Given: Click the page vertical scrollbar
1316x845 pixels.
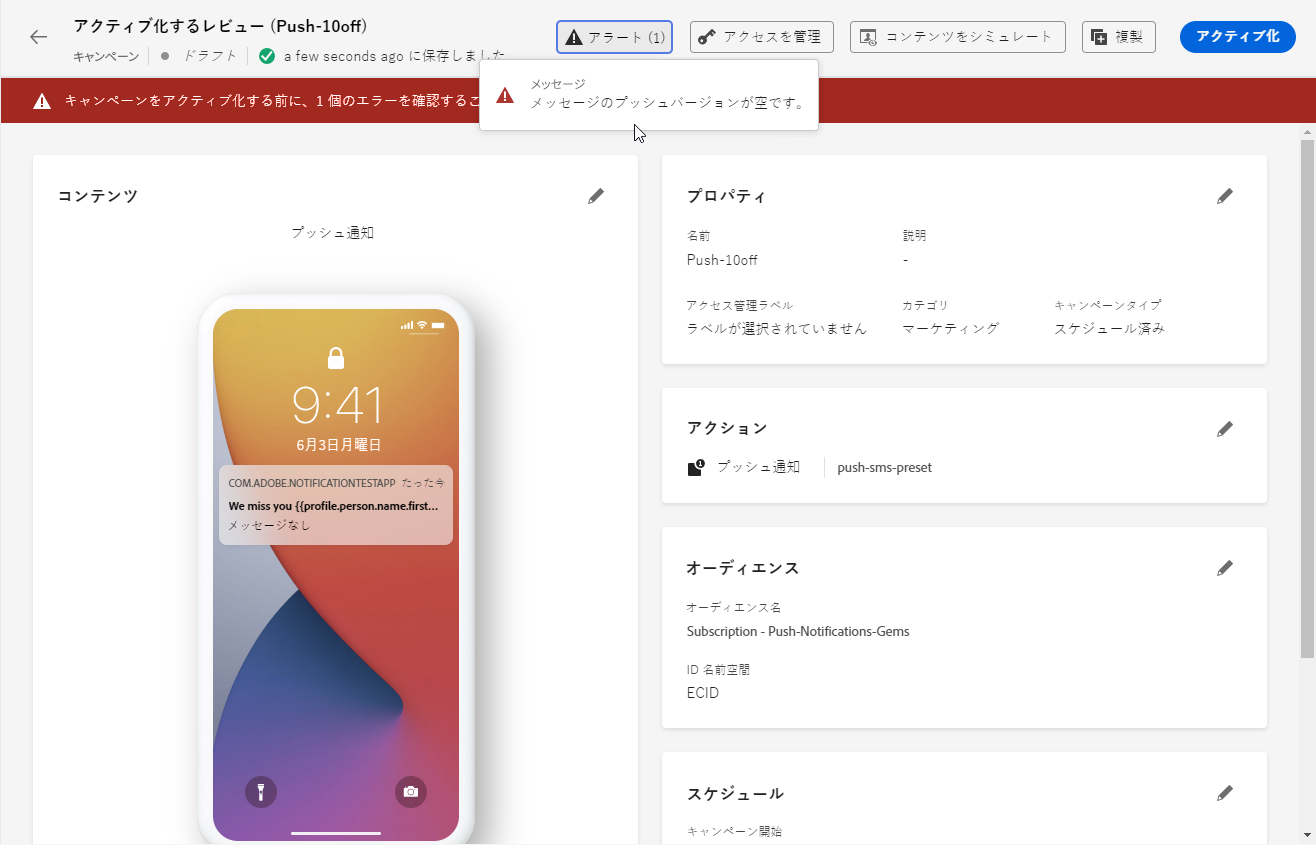Looking at the screenshot, I should (x=1307, y=400).
